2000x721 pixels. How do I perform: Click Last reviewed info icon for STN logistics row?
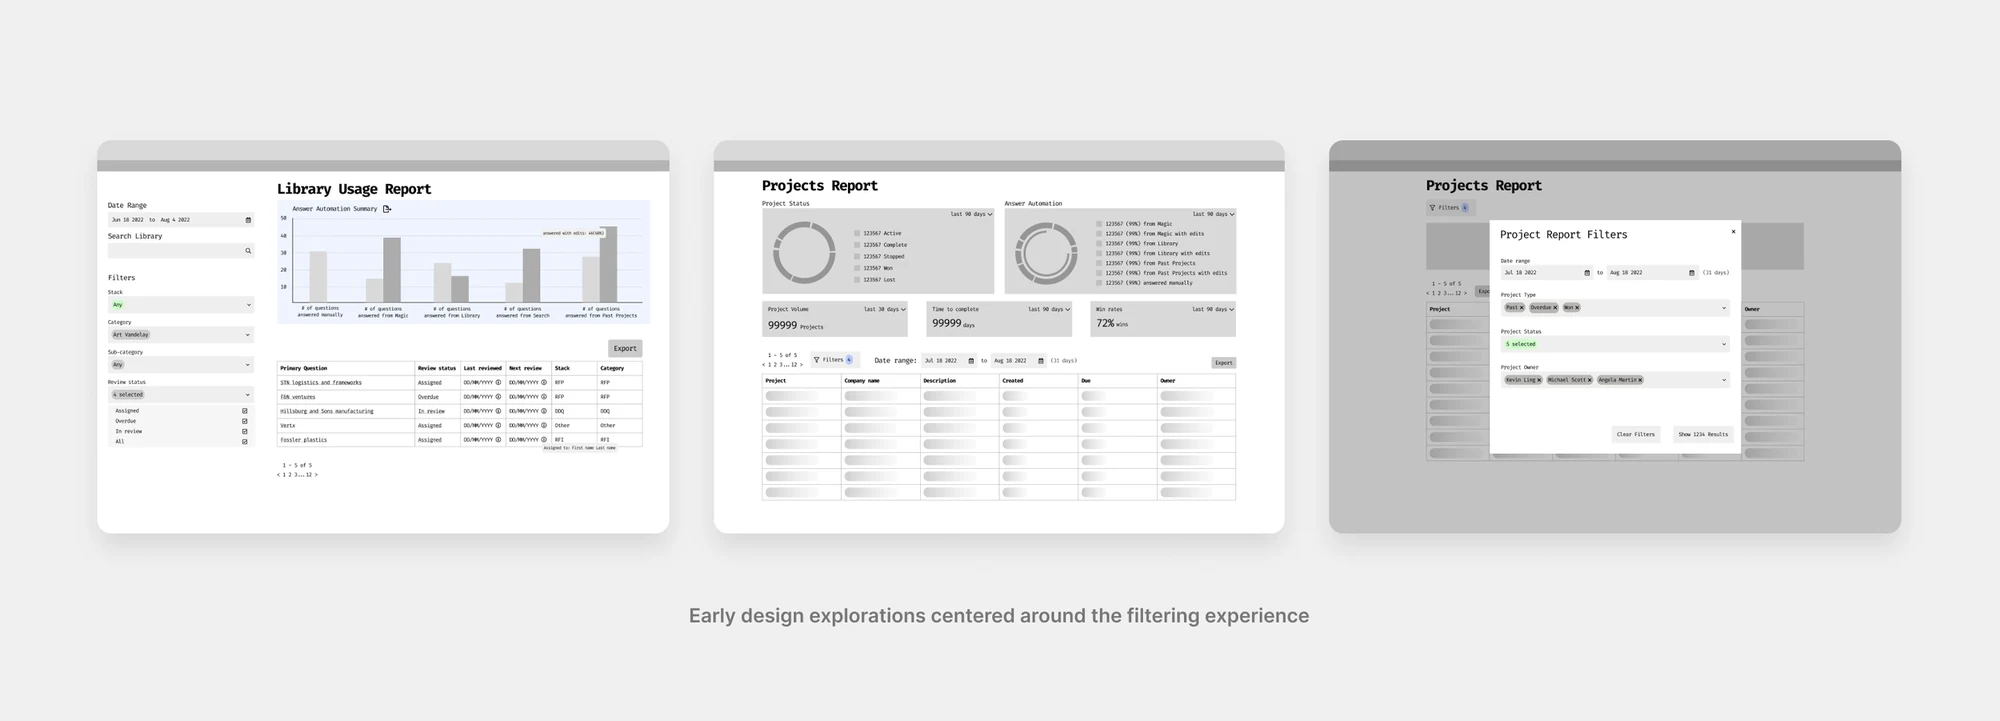pos(498,382)
